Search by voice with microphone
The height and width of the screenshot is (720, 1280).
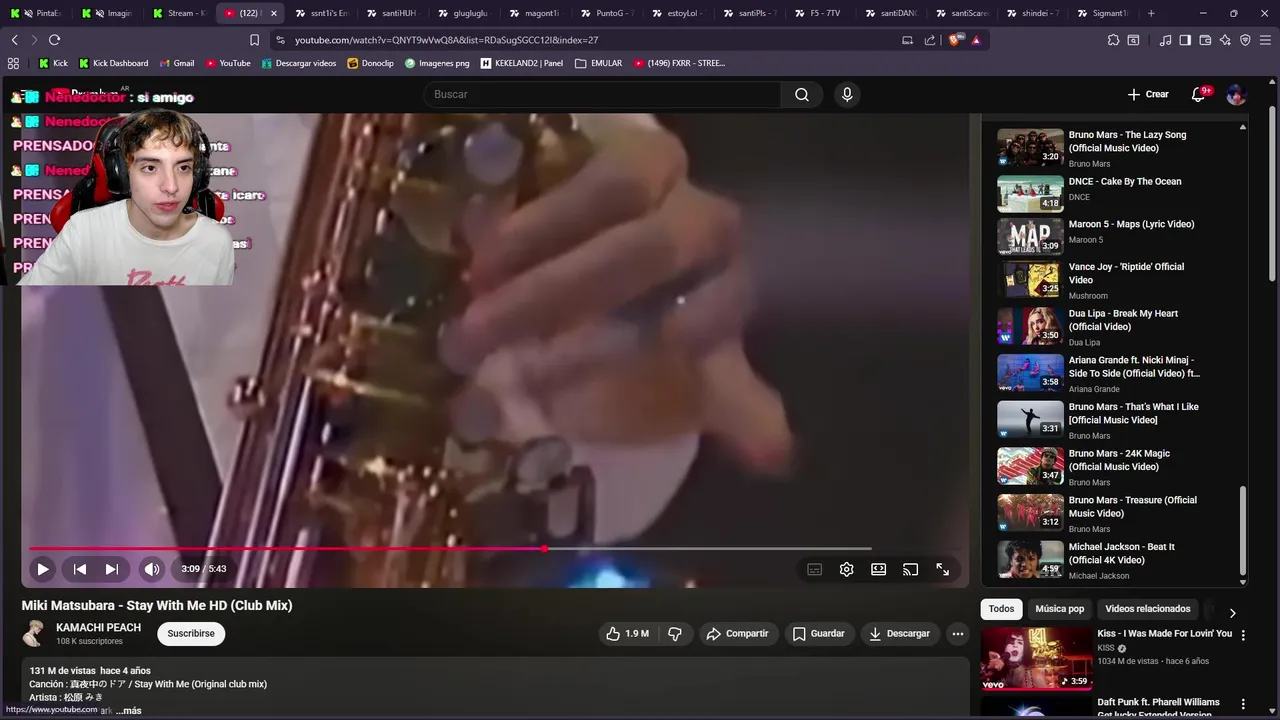(847, 94)
